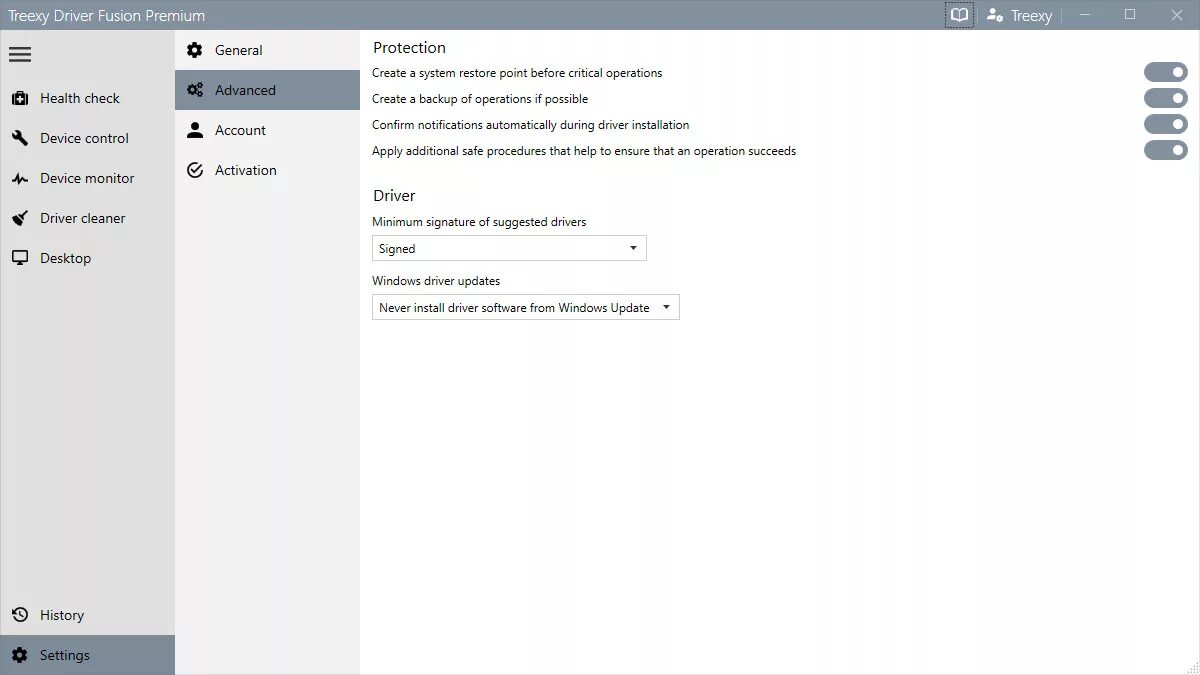1200x675 pixels.
Task: Open the hamburger menu icon
Action: [x=20, y=55]
